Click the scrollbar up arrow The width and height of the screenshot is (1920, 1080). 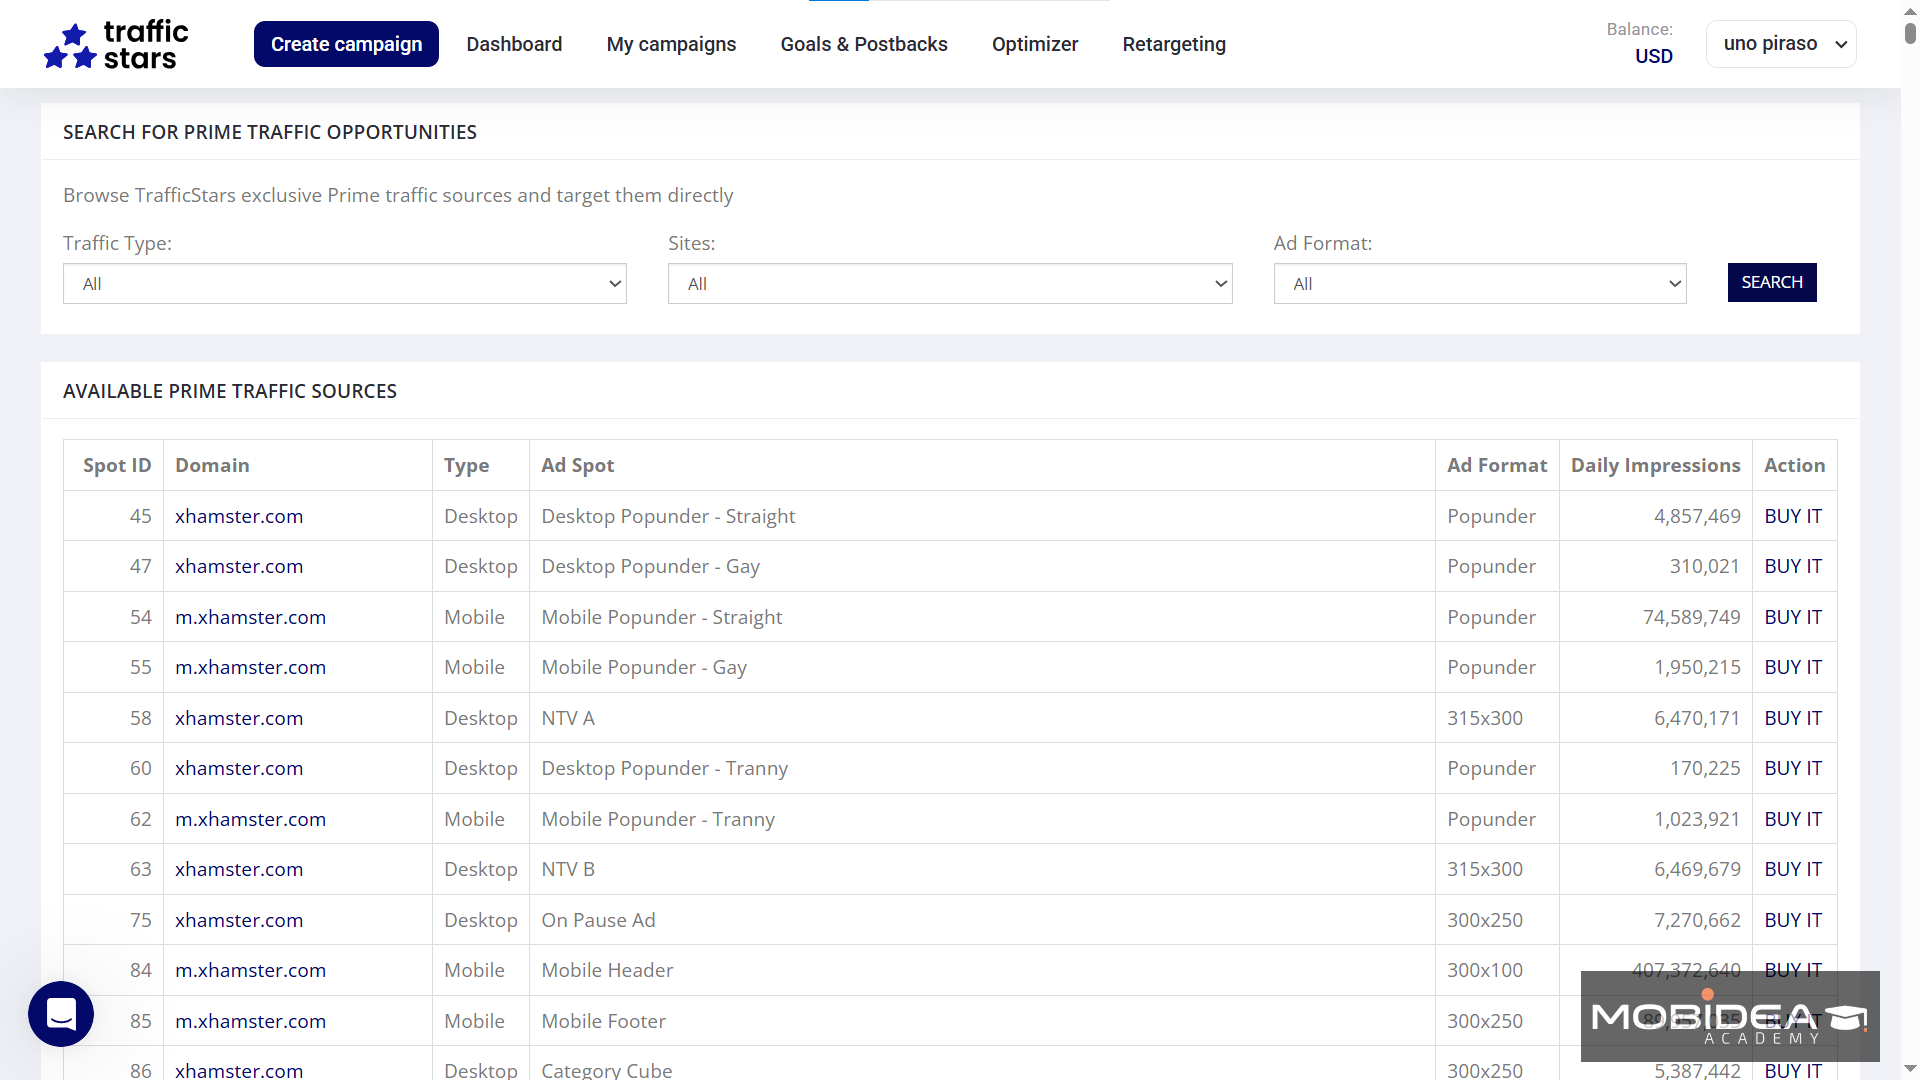[1909, 11]
